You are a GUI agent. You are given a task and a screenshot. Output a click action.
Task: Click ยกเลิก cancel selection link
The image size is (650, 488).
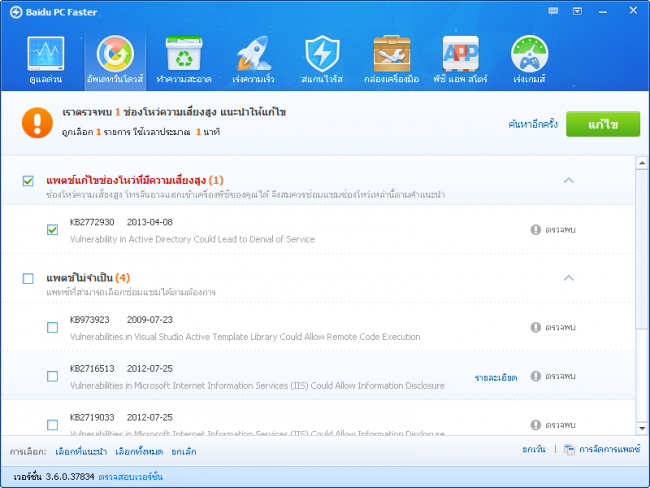184,452
